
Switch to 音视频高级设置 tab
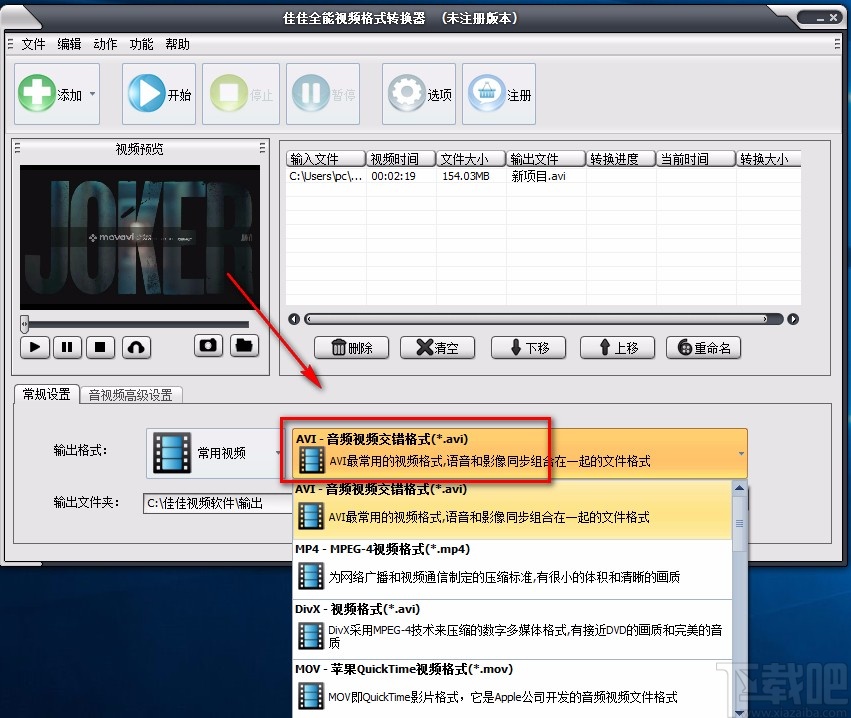(x=130, y=395)
